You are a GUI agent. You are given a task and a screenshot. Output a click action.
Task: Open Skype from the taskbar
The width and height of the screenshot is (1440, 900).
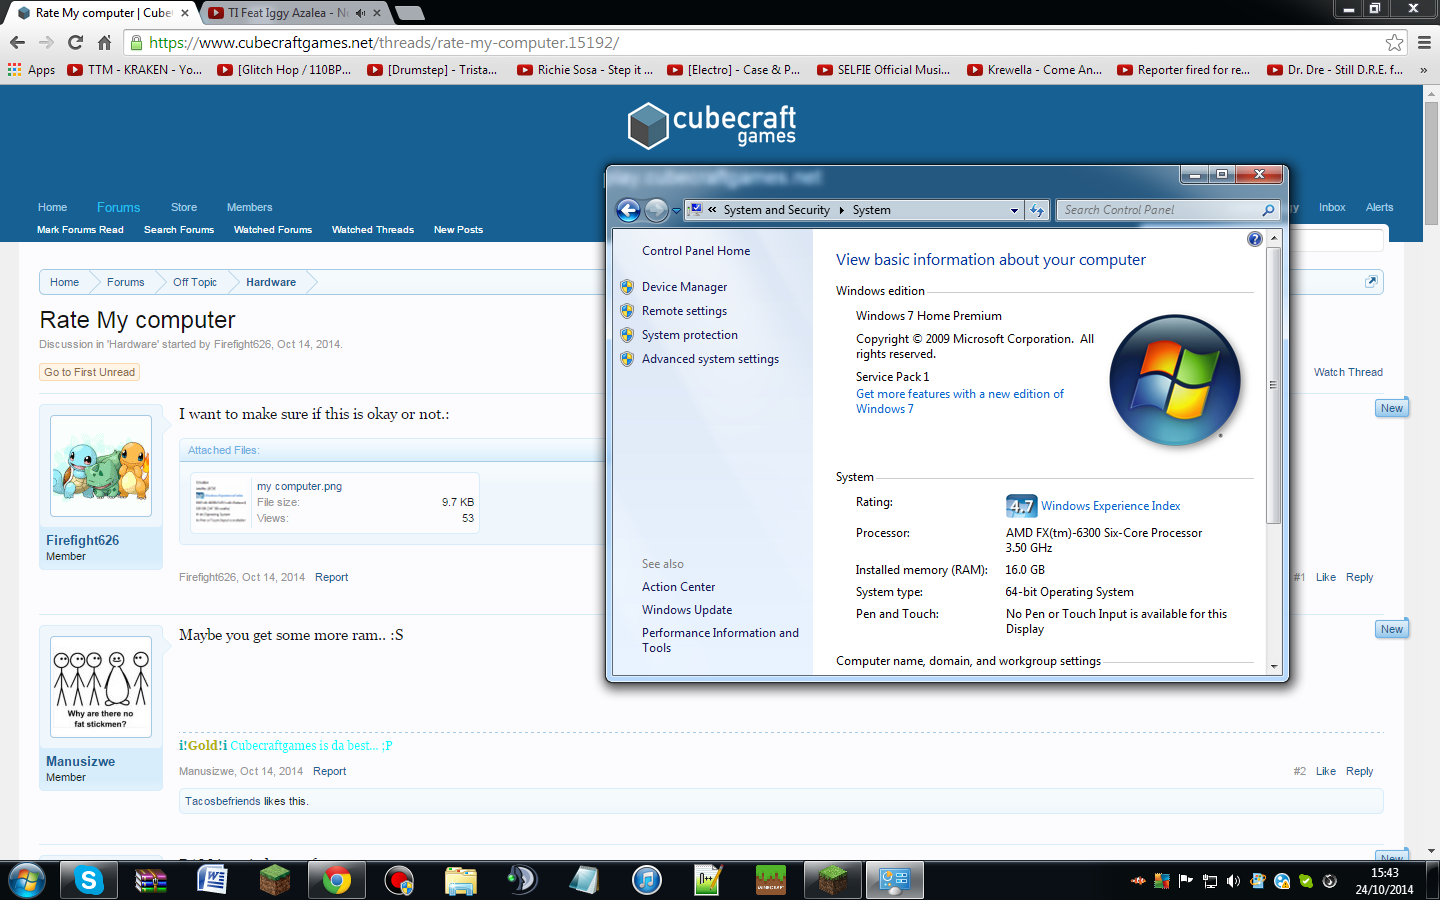click(x=89, y=880)
